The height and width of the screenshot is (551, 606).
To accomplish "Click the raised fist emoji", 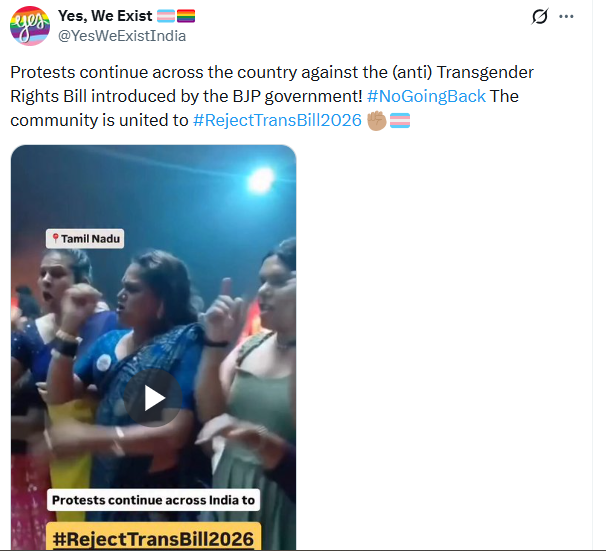I will pyautogui.click(x=376, y=121).
